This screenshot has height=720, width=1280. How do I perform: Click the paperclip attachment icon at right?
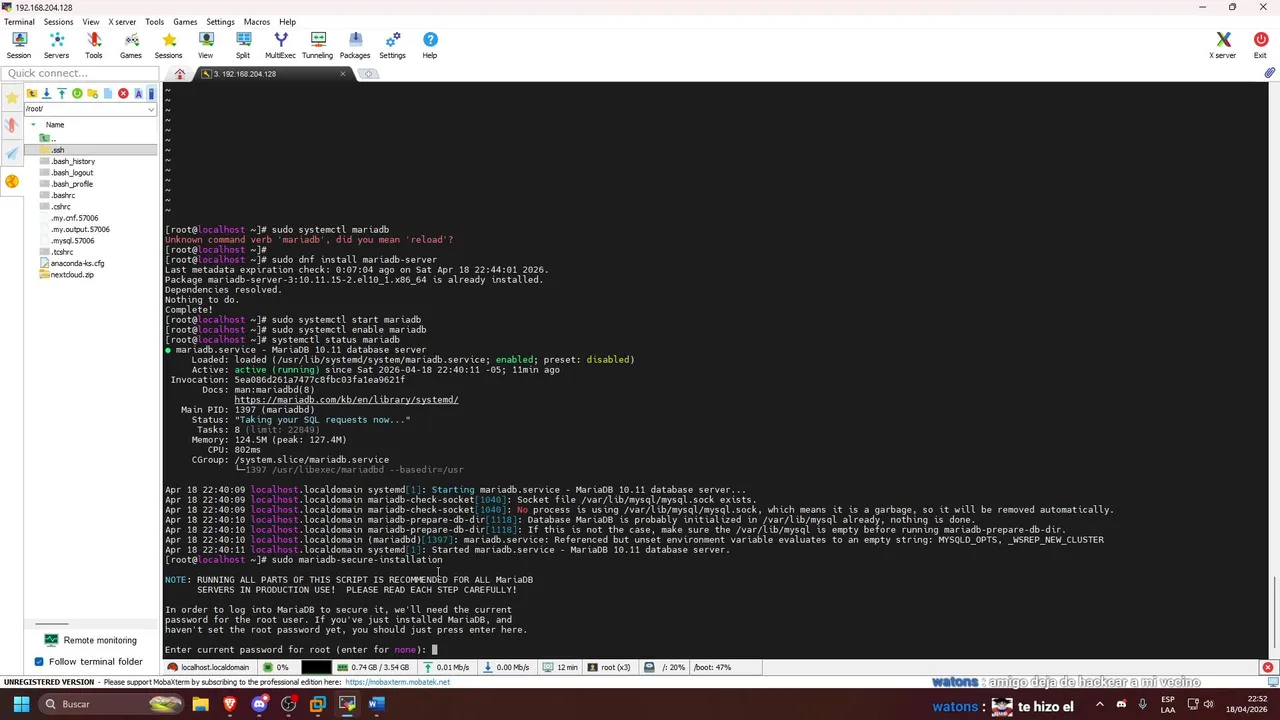pyautogui.click(x=1269, y=73)
